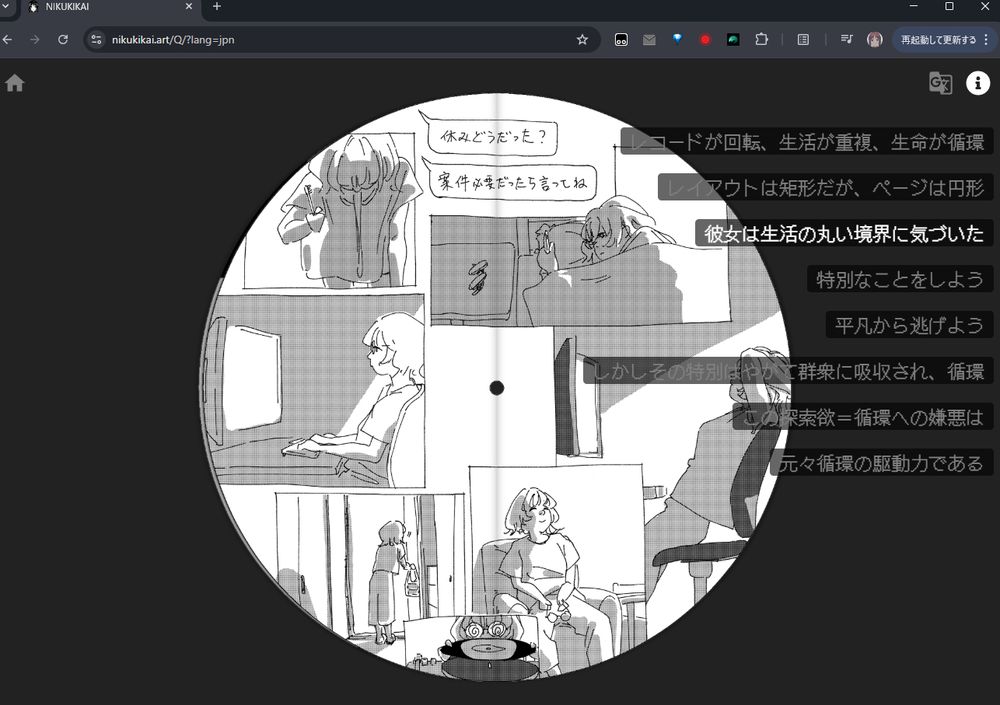Reload the NIKUKIKAI page

[x=63, y=39]
